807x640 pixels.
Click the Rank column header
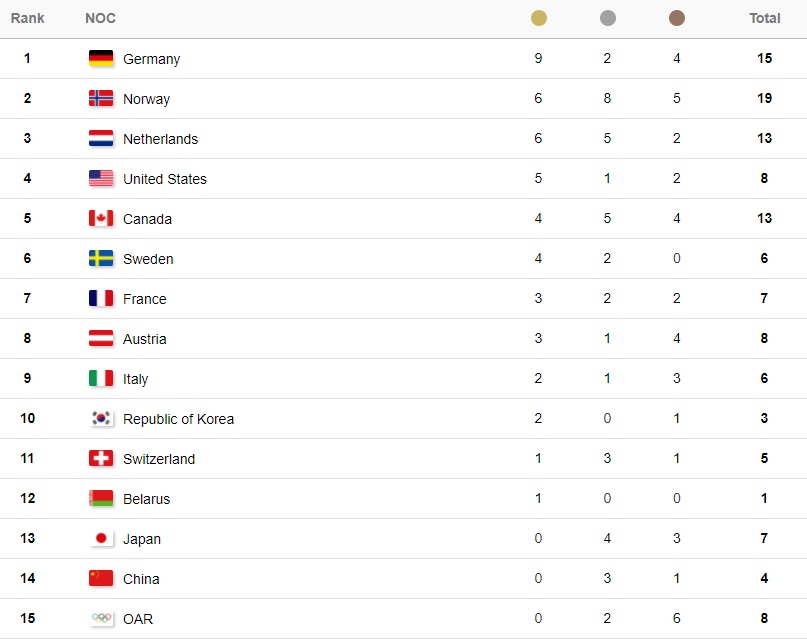[27, 18]
